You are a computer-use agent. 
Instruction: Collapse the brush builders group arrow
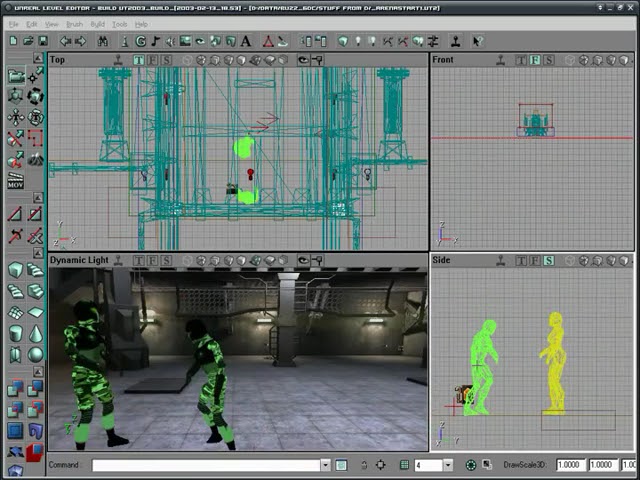[x=38, y=253]
